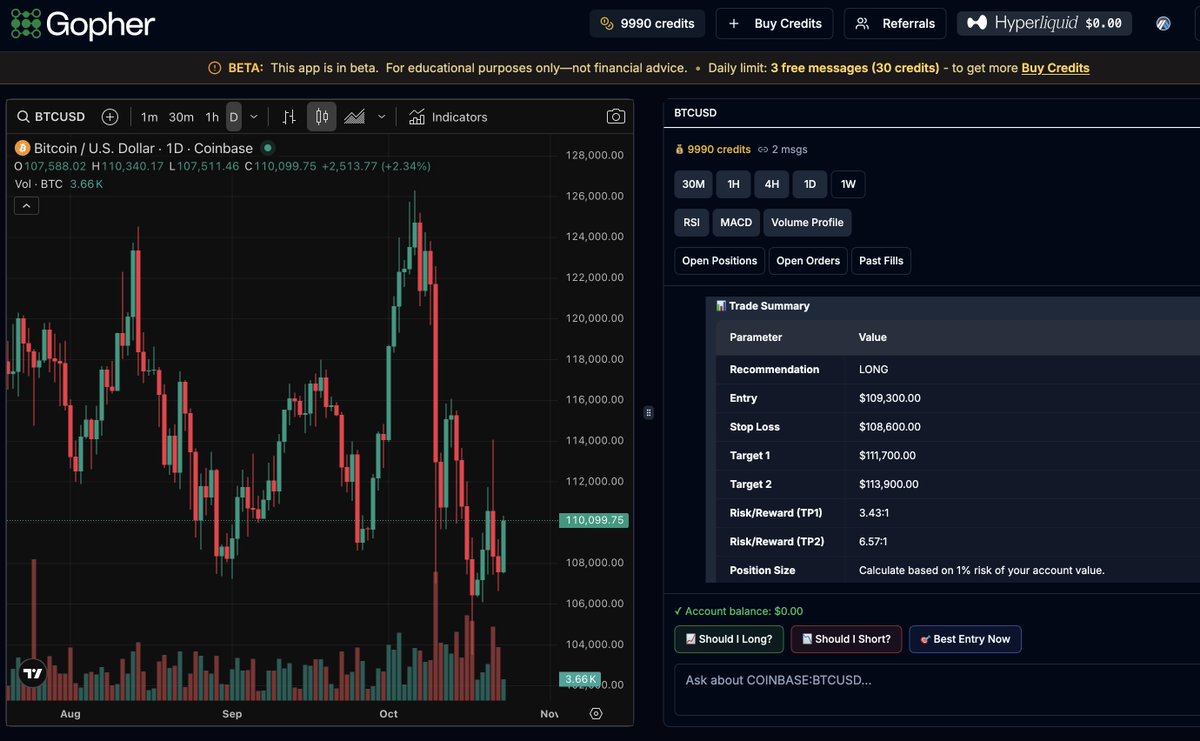The width and height of the screenshot is (1200, 741).
Task: Open the Open Orders tab
Action: (x=808, y=261)
